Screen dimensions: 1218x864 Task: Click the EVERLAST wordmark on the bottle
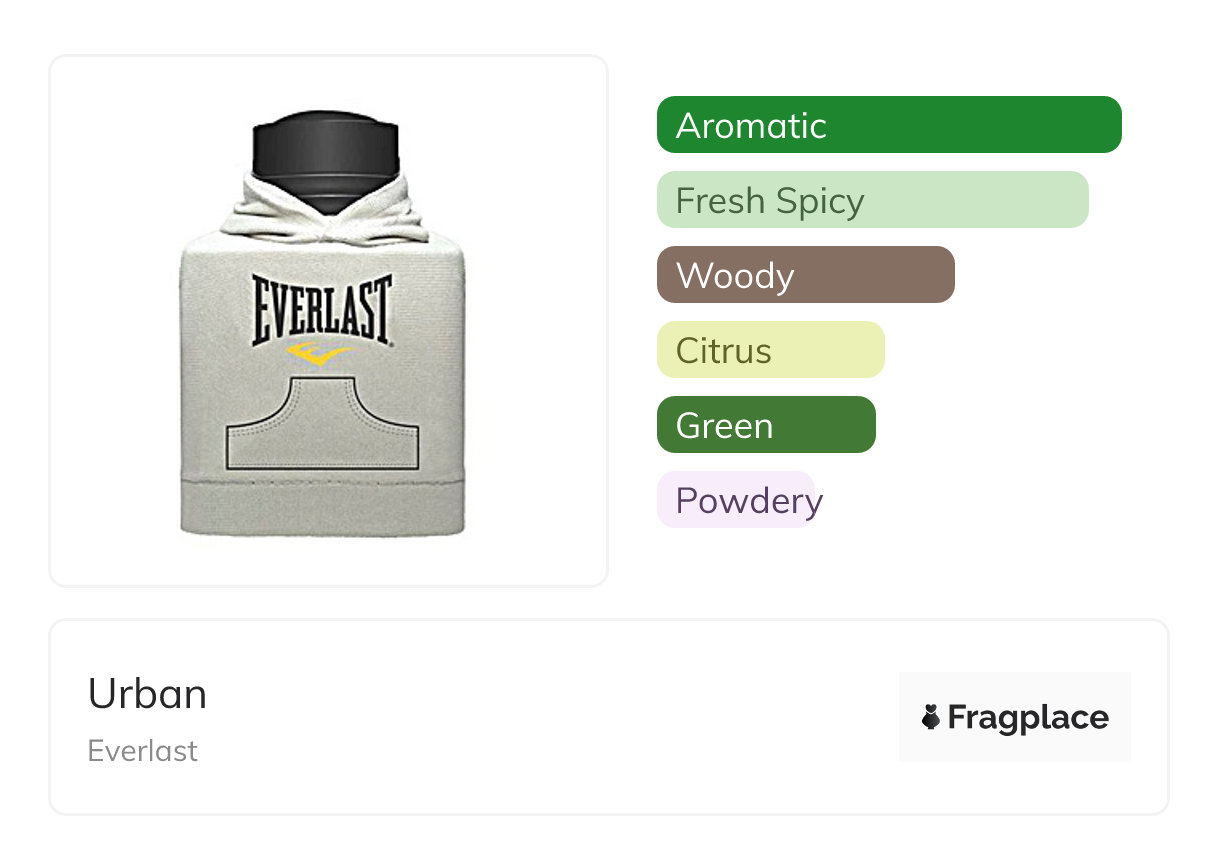click(320, 308)
